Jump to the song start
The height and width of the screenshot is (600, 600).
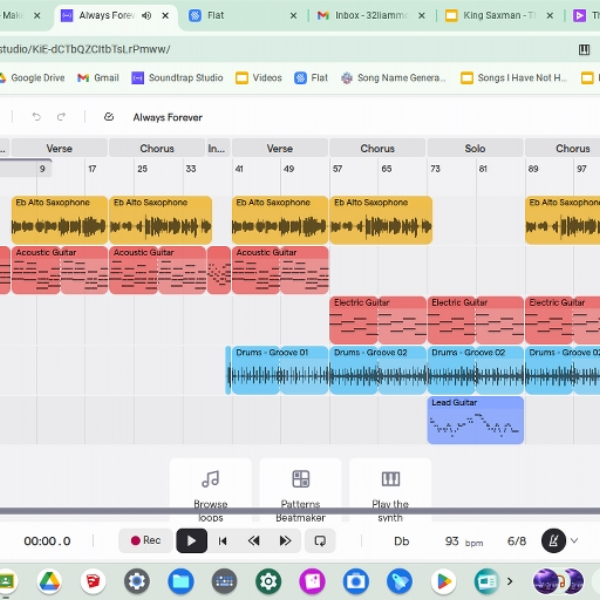[223, 541]
